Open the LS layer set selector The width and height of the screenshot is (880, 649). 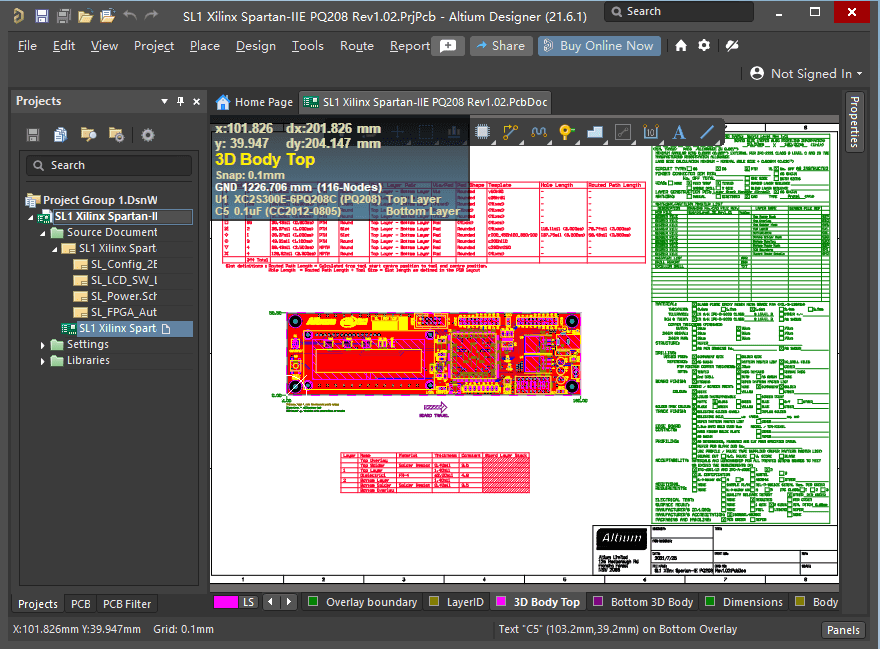(248, 602)
